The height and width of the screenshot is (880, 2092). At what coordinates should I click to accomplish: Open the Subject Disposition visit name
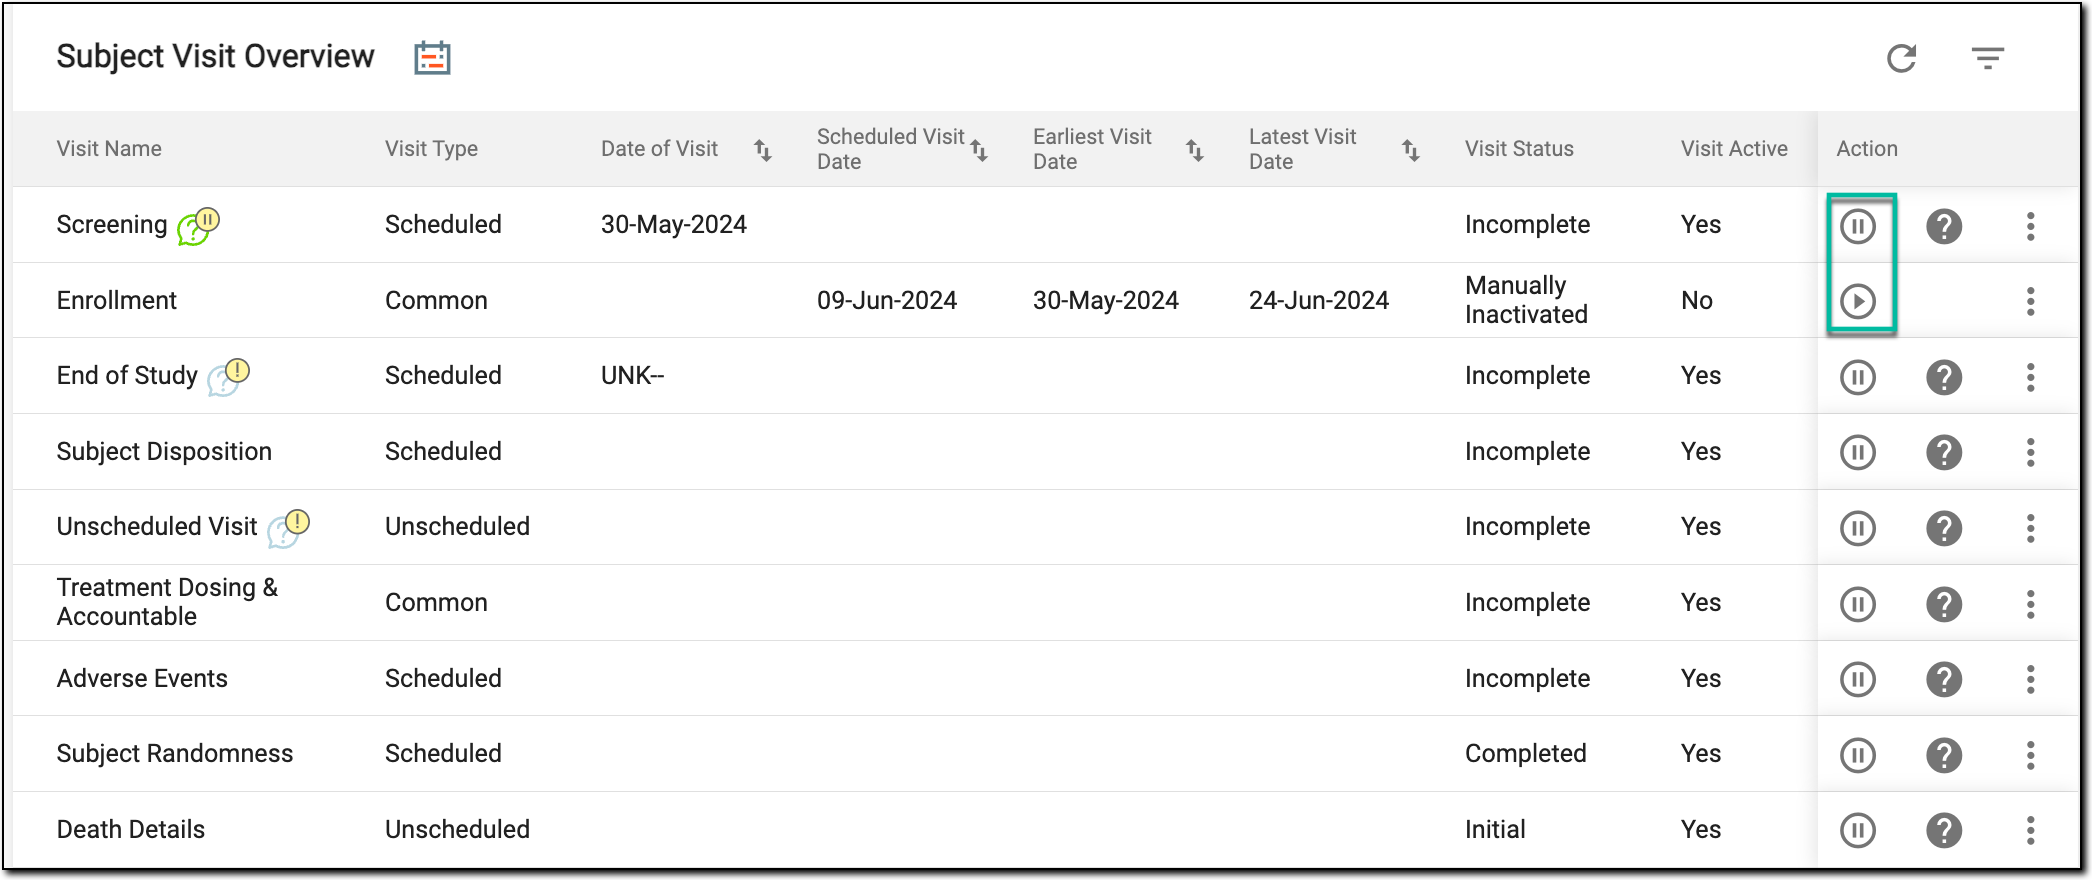point(164,451)
